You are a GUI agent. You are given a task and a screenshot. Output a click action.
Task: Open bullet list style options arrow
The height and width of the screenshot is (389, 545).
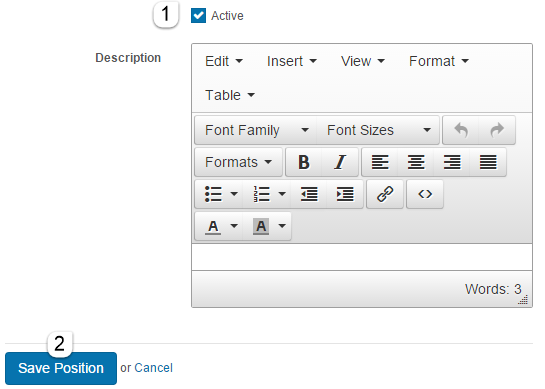click(234, 194)
